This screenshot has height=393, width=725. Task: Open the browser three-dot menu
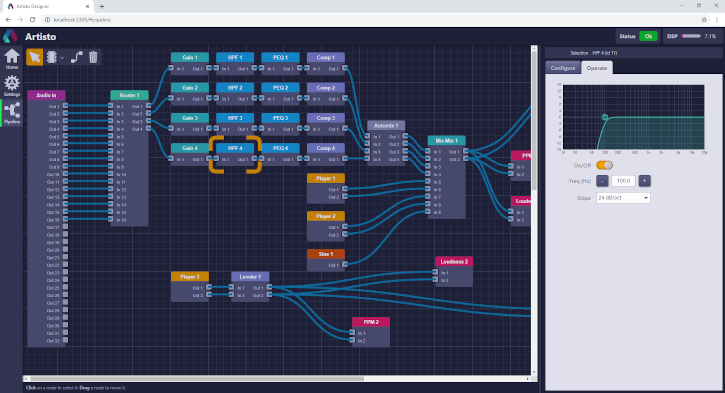(717, 20)
